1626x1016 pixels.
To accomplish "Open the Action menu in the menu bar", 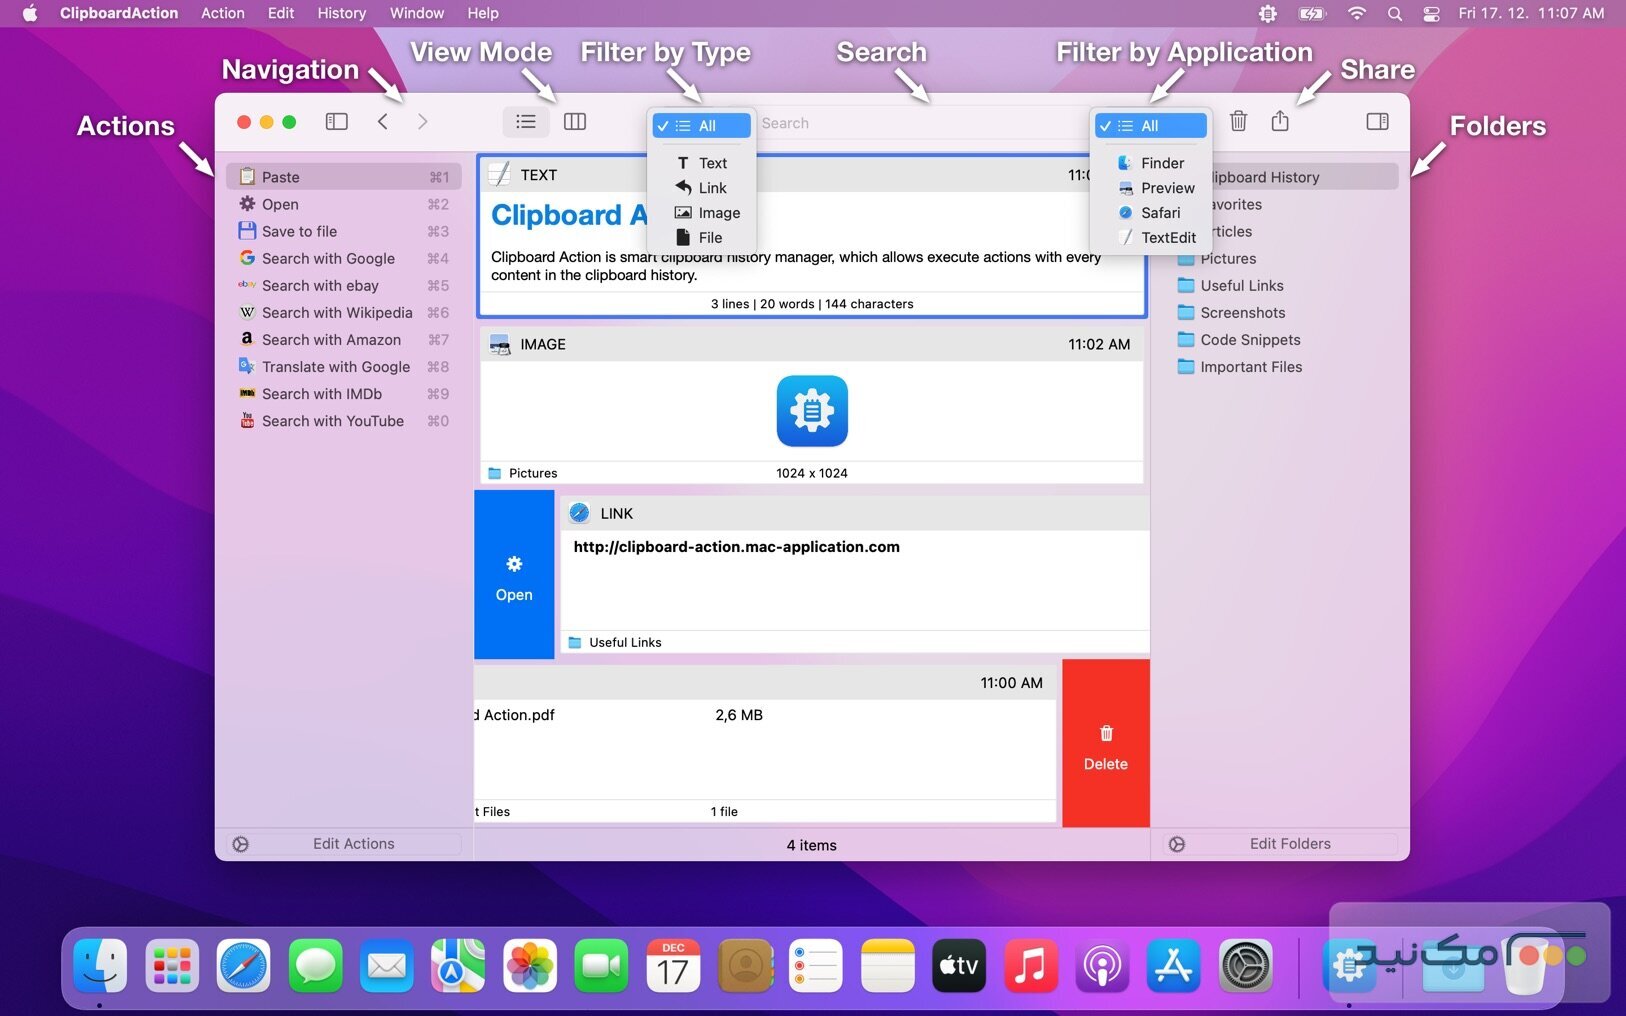I will pos(222,13).
